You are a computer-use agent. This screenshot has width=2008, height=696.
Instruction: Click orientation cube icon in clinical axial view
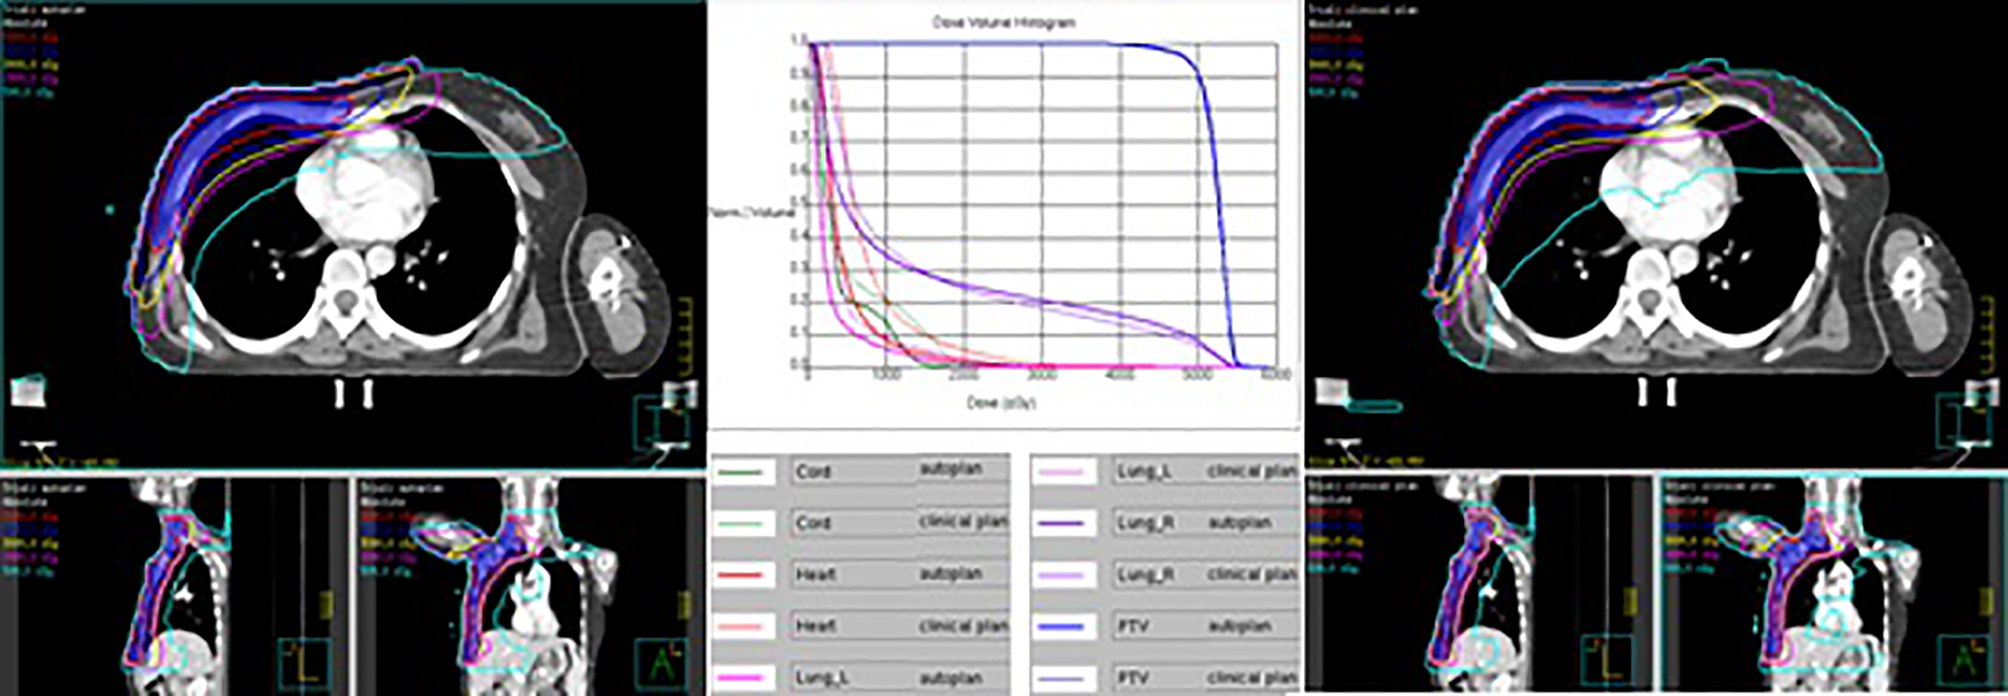pyautogui.click(x=1964, y=420)
